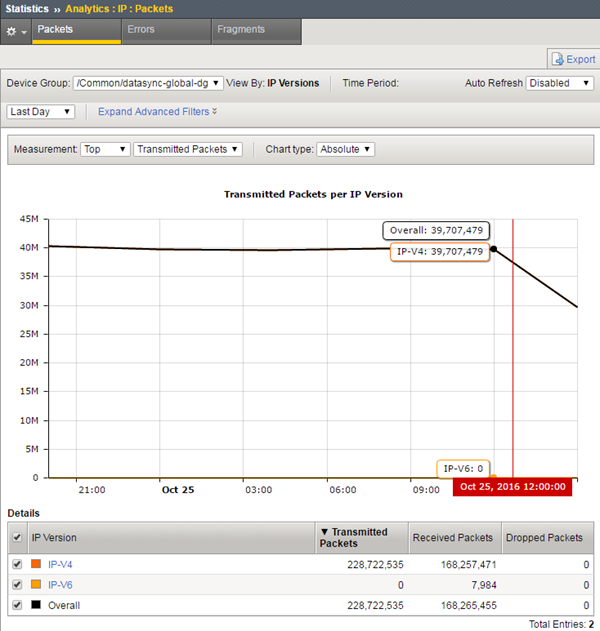Sort by Received Packets column header

pos(452,538)
